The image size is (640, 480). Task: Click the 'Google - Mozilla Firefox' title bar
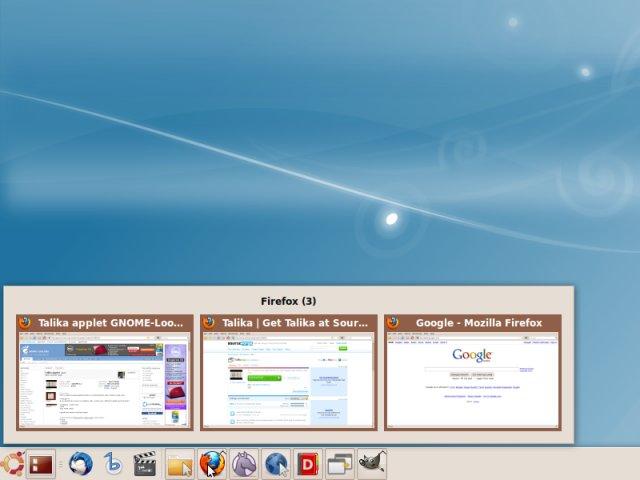click(478, 323)
